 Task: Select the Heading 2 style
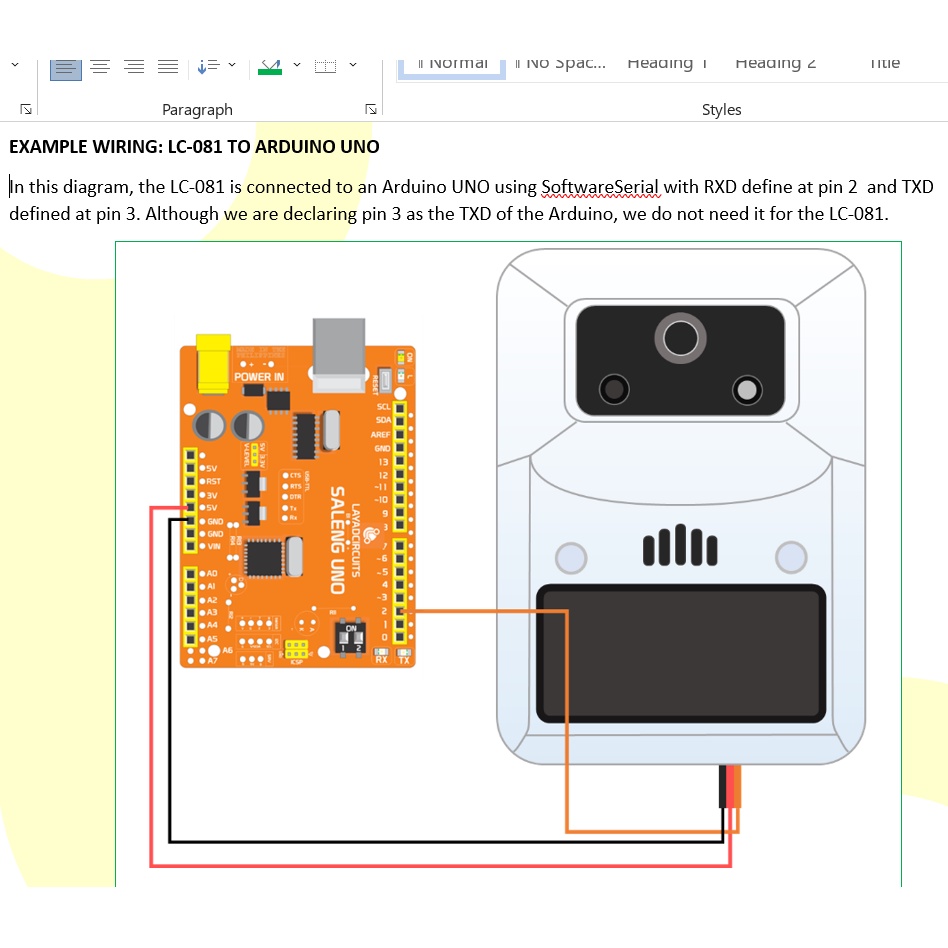(775, 63)
